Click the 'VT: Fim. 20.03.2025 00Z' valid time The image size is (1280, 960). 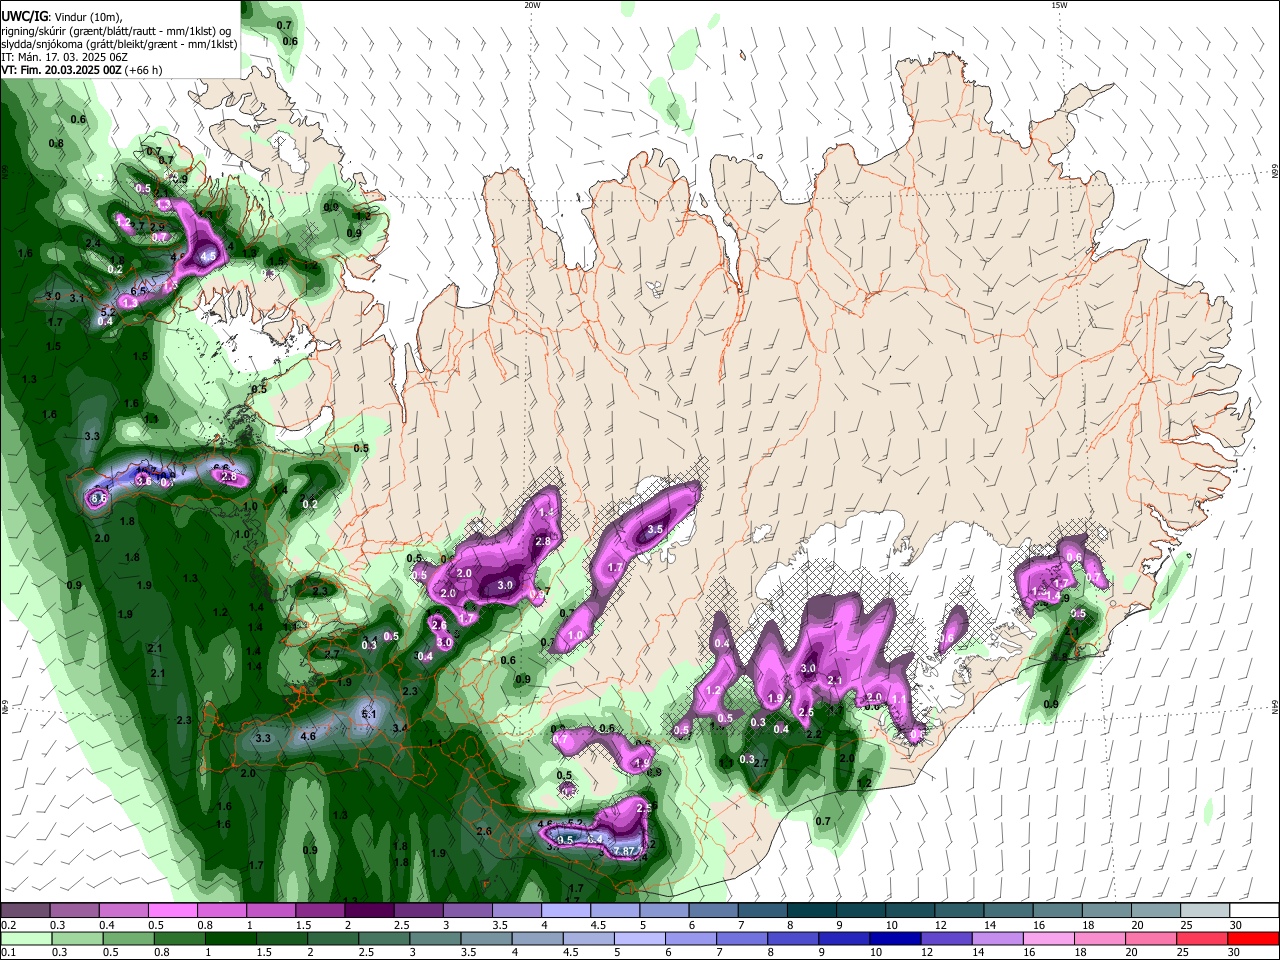point(61,70)
